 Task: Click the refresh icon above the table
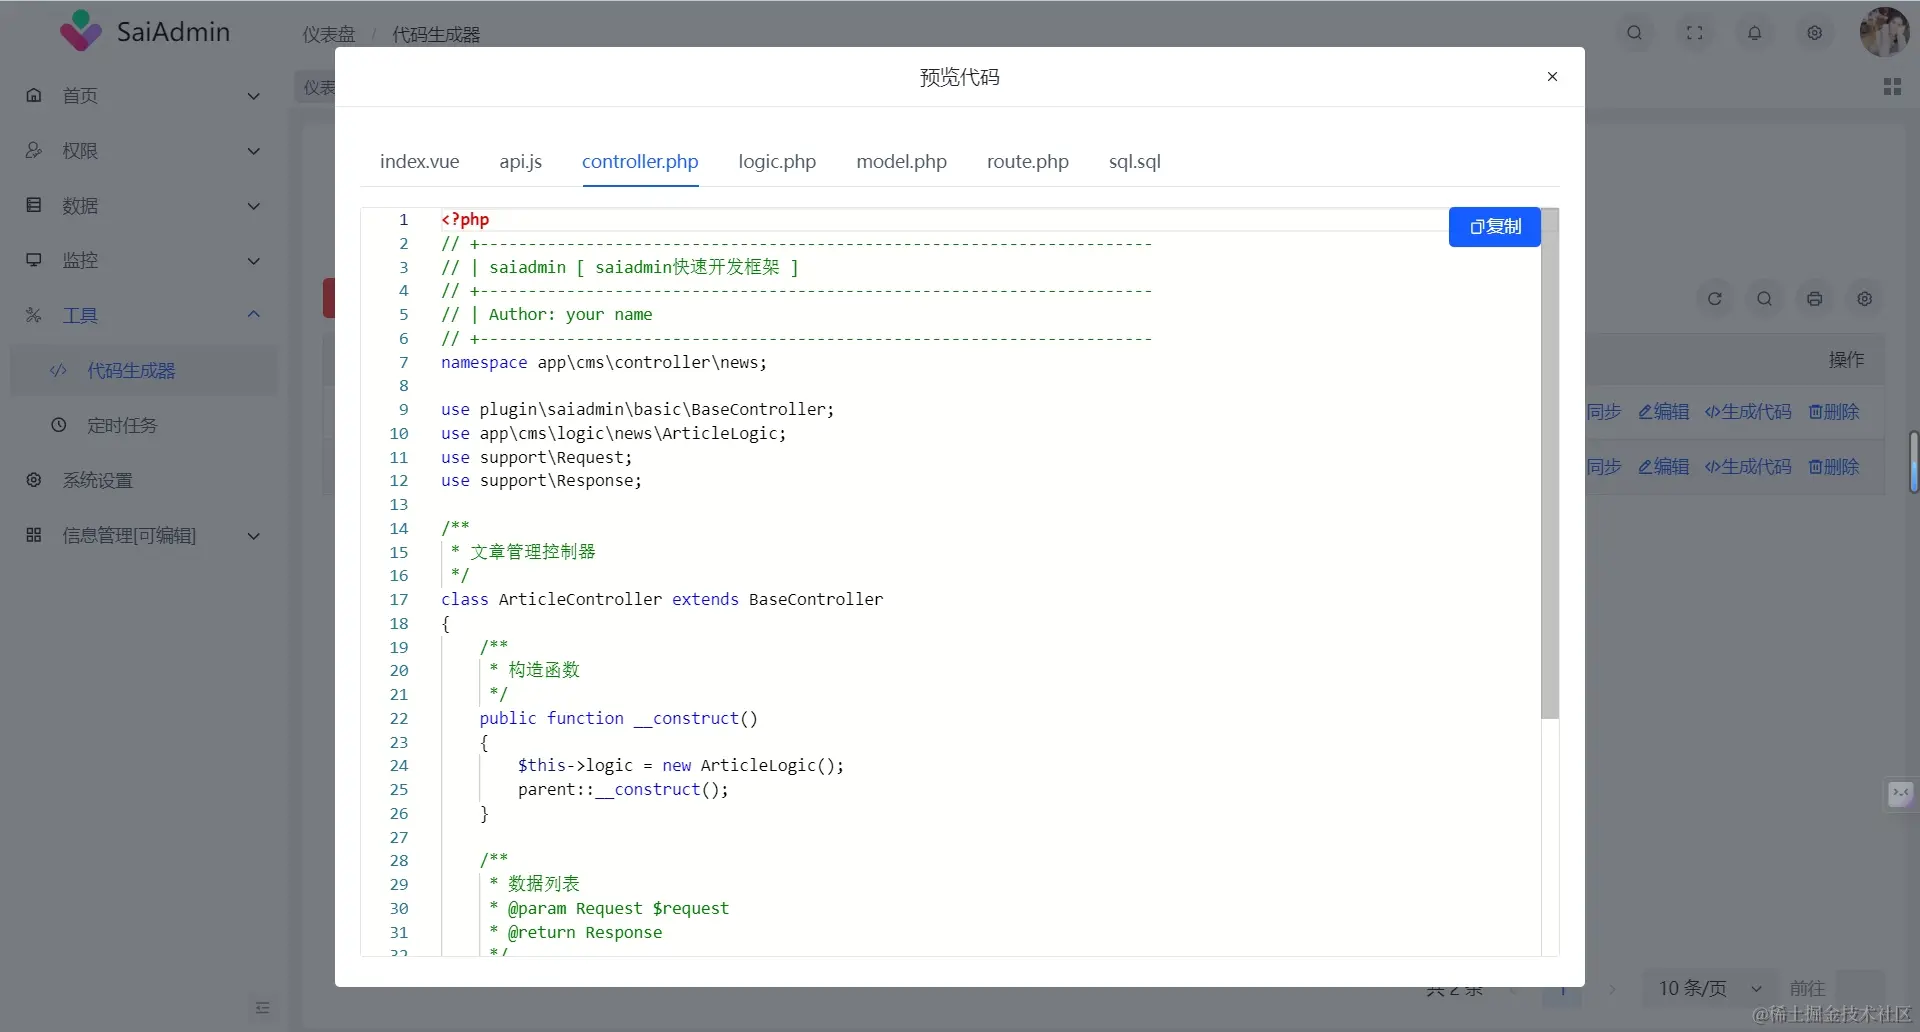1714,298
